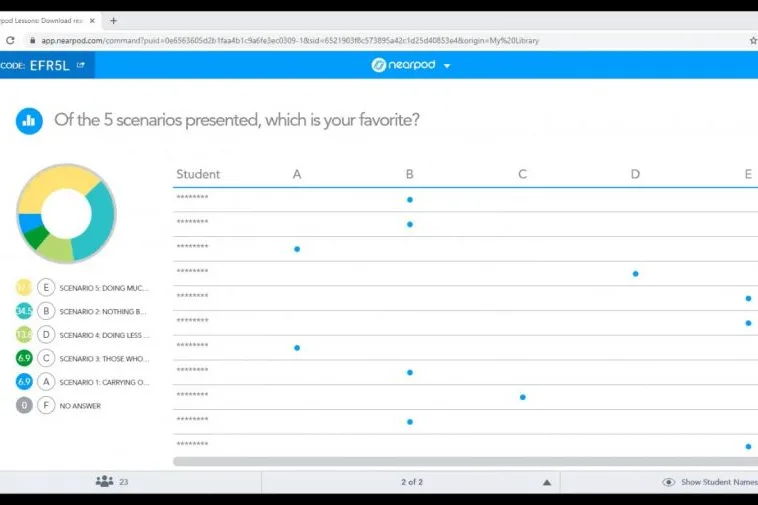Click the app.nearpod.com URL field
758x505 pixels.
click(290, 41)
